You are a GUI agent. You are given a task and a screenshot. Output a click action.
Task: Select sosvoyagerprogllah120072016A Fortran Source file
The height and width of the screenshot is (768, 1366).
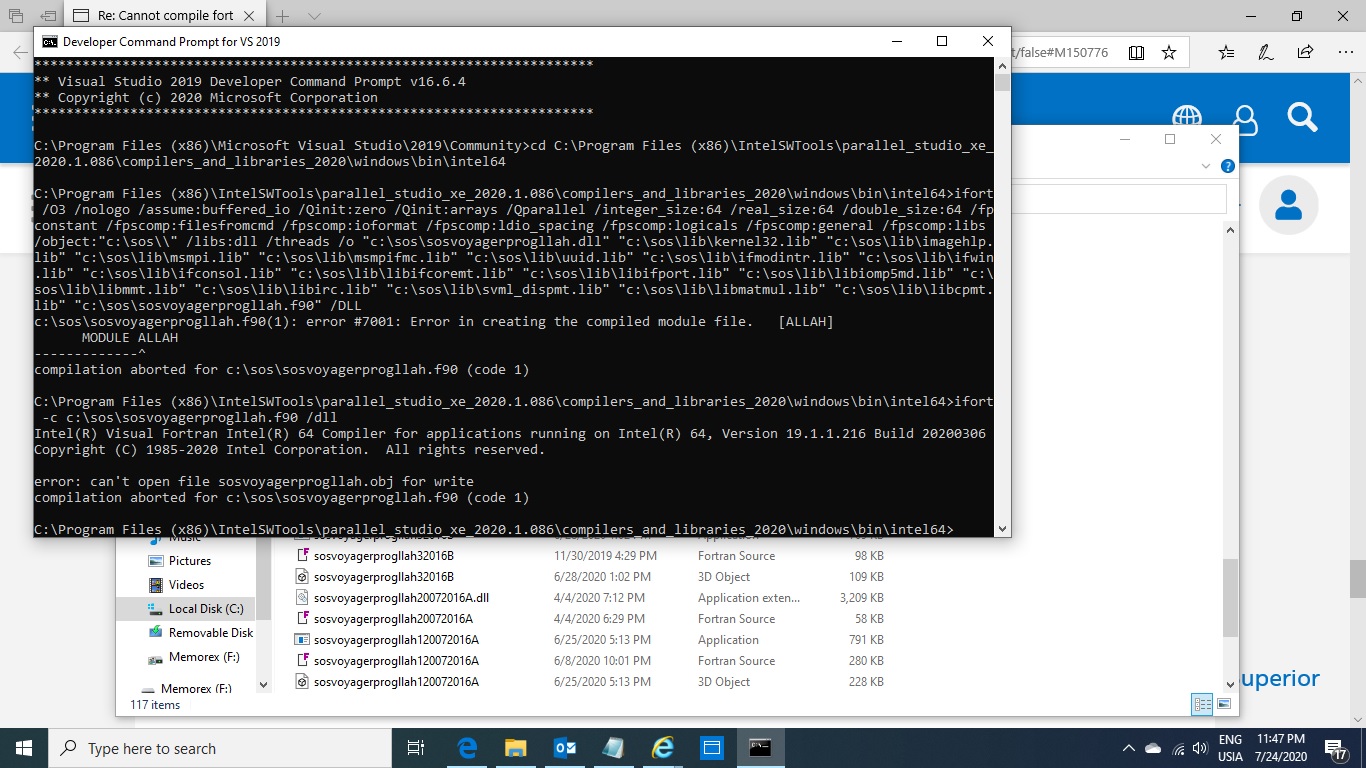pos(396,661)
